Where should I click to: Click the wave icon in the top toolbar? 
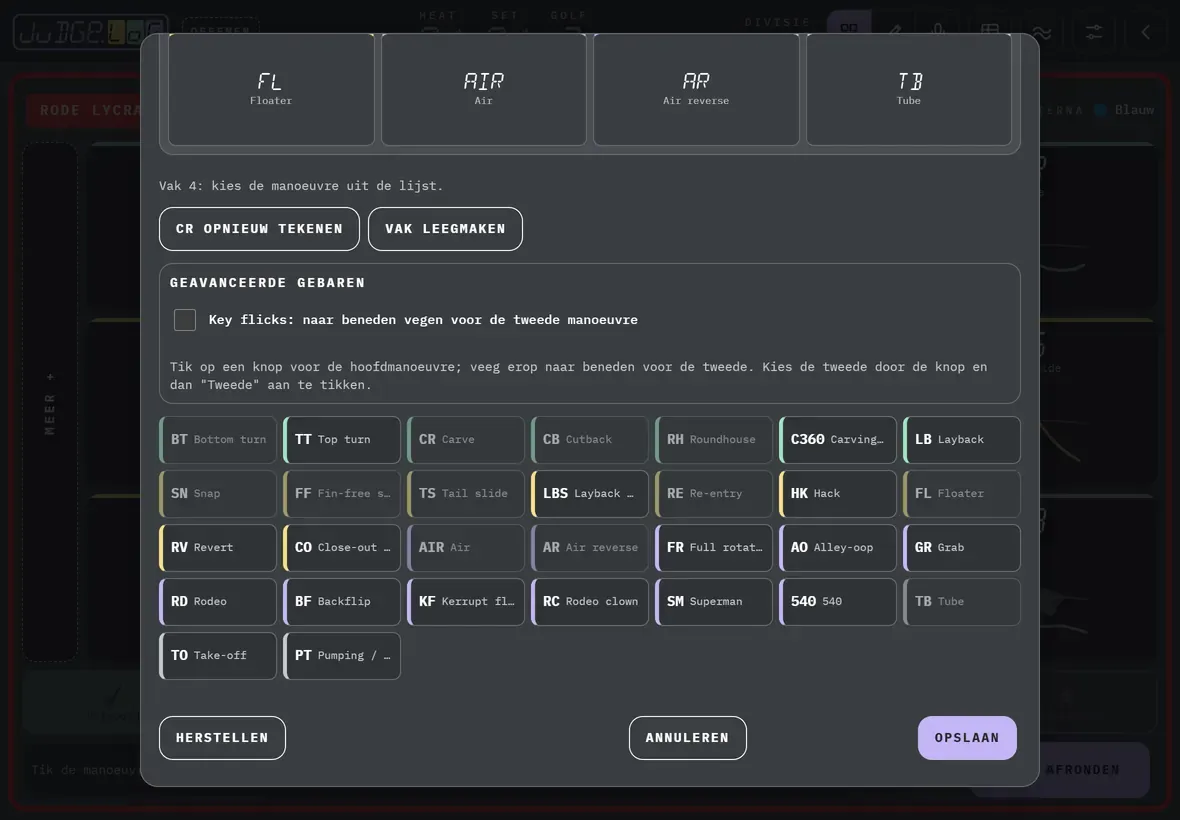pyautogui.click(x=1042, y=32)
